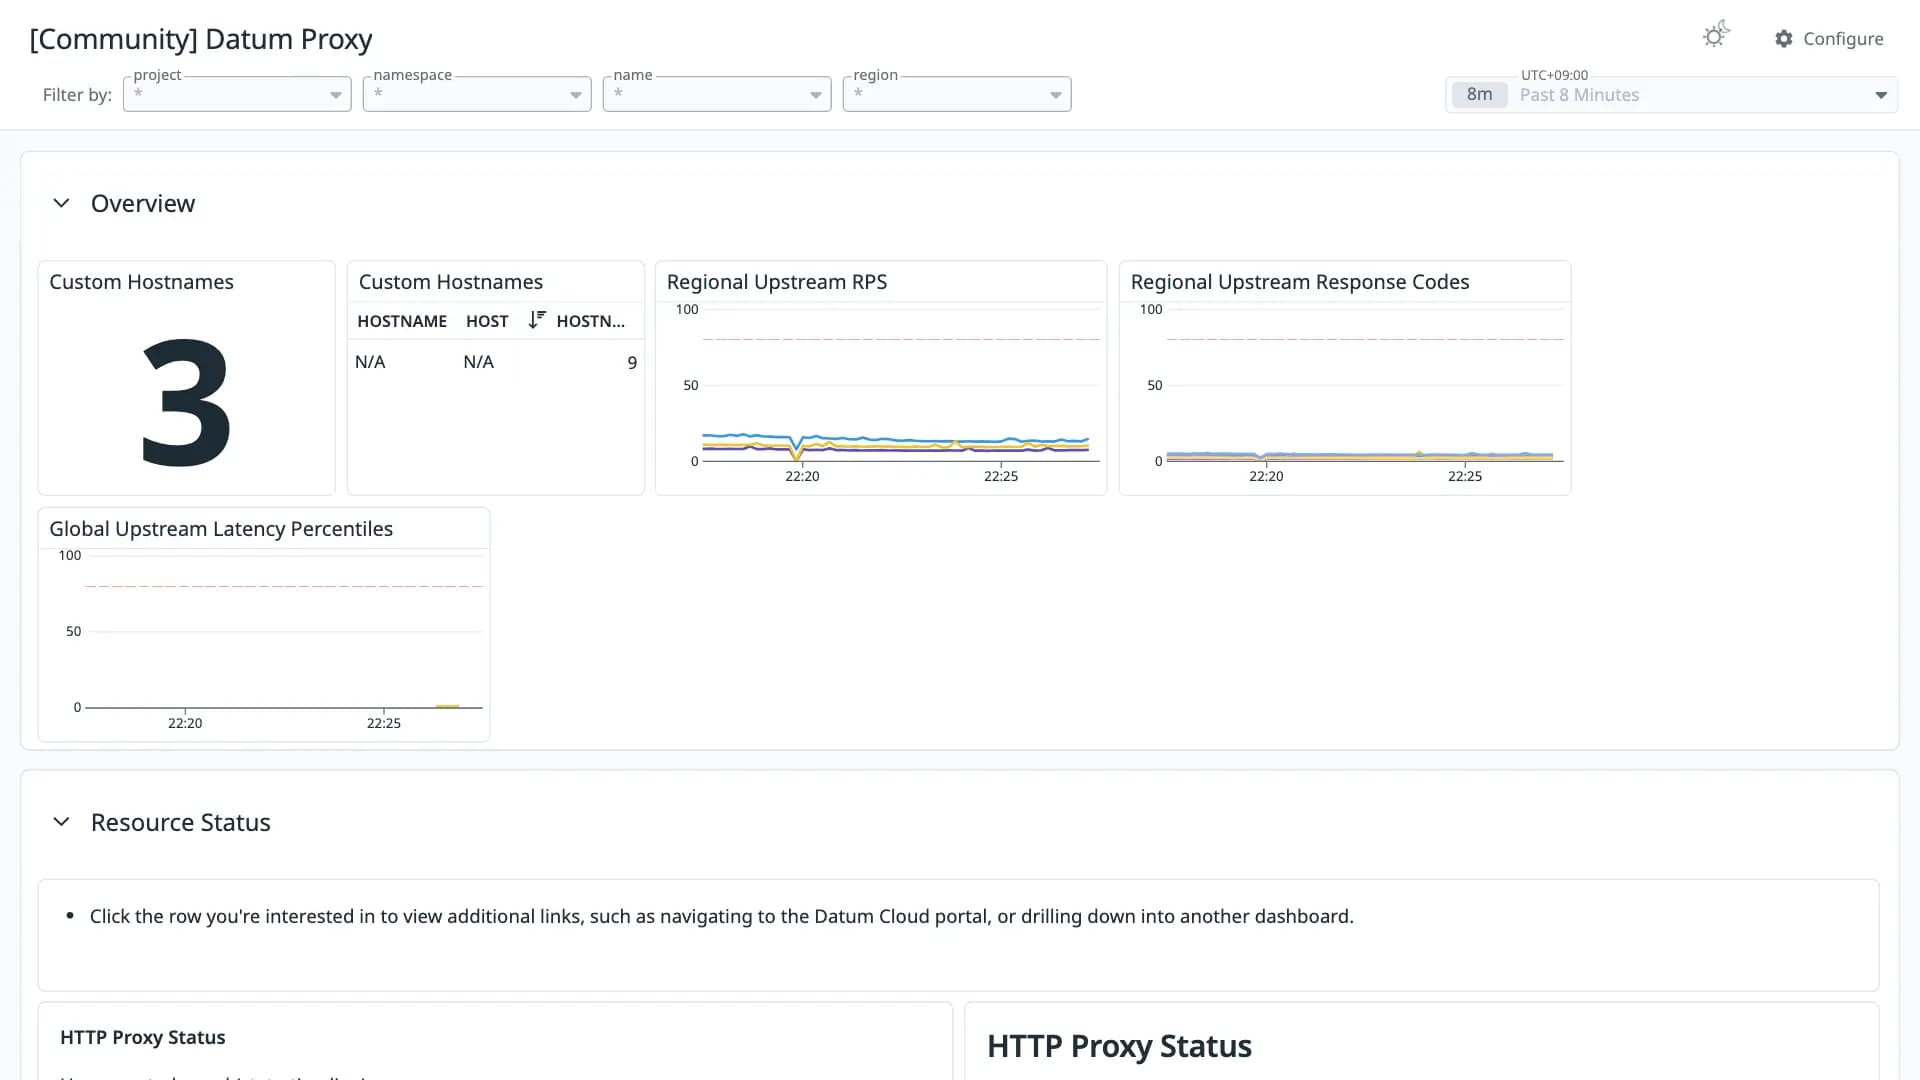The height and width of the screenshot is (1080, 1920).
Task: Open the name filter dropdown
Action: click(x=717, y=94)
